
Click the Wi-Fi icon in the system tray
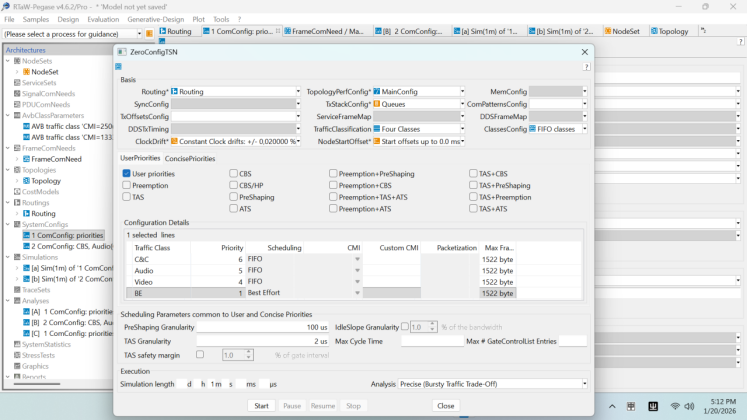tap(675, 406)
